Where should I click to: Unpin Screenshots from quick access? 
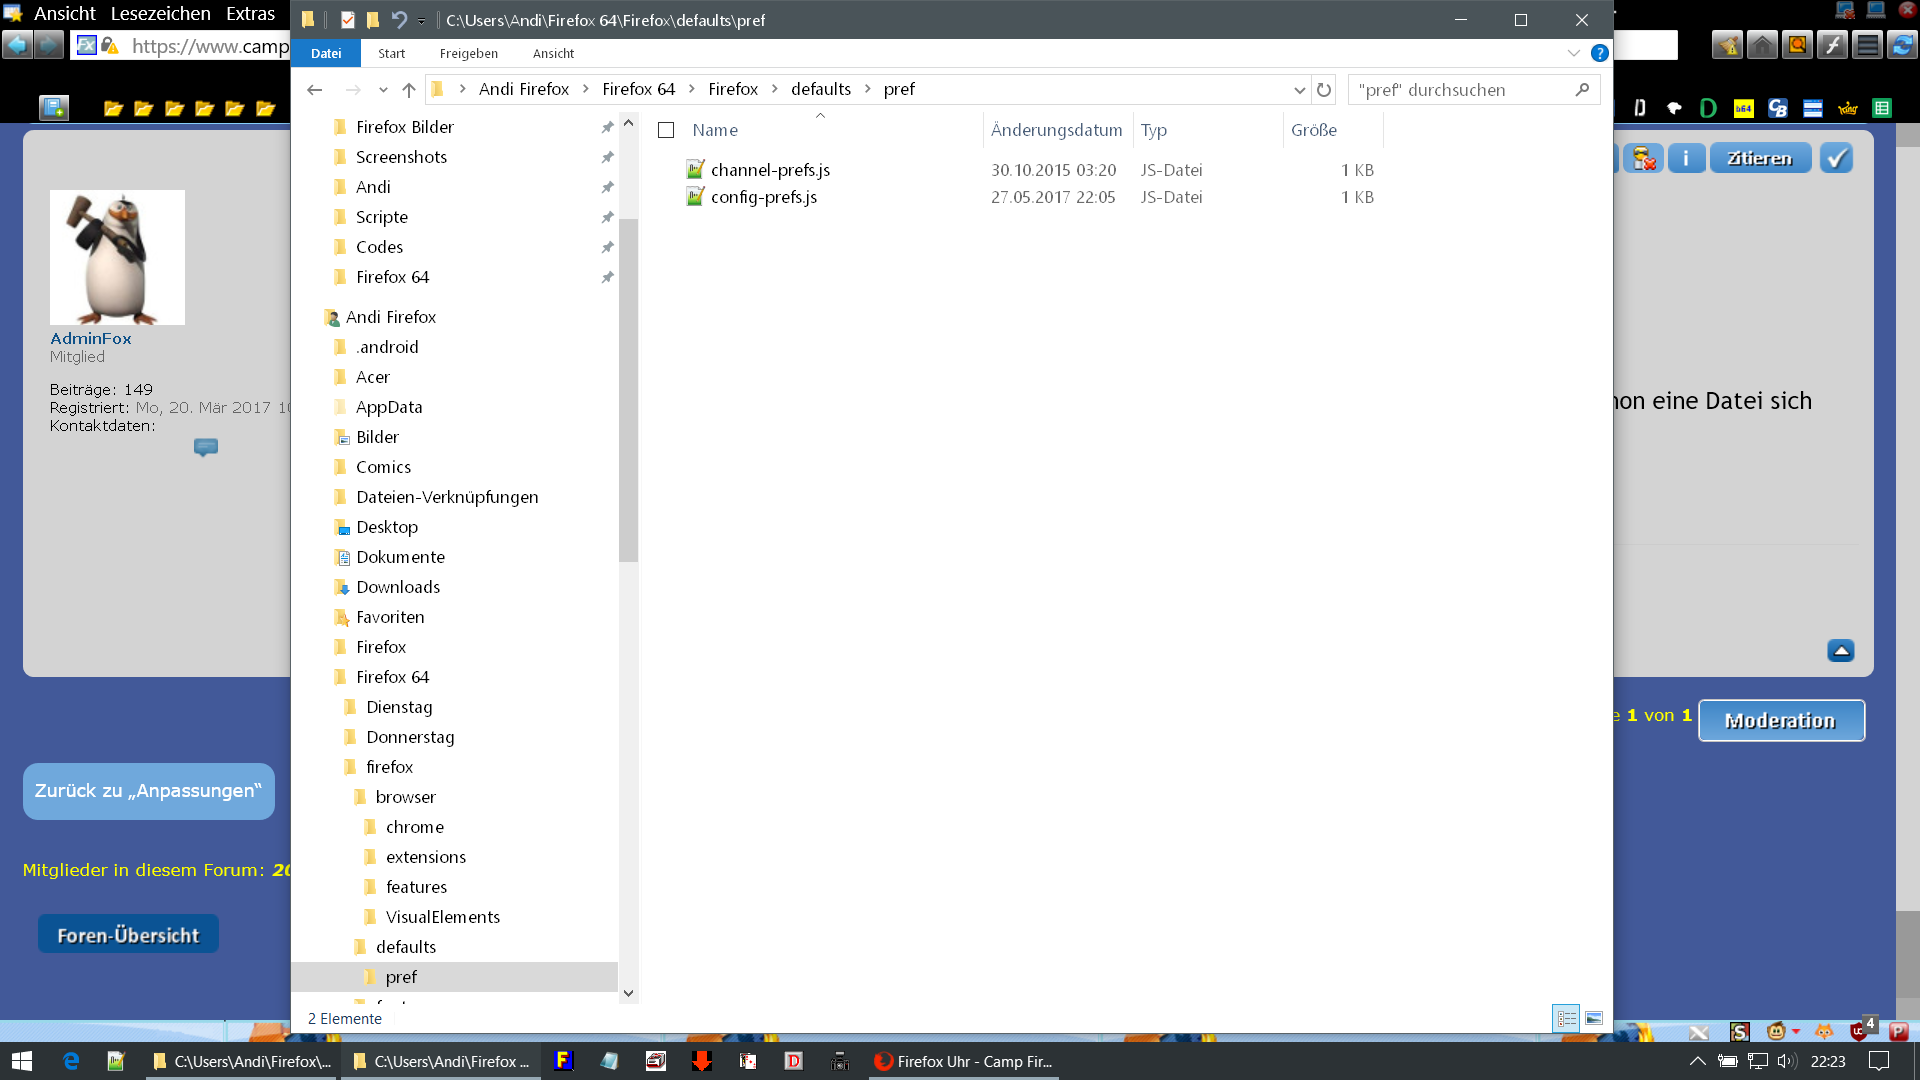tap(607, 157)
